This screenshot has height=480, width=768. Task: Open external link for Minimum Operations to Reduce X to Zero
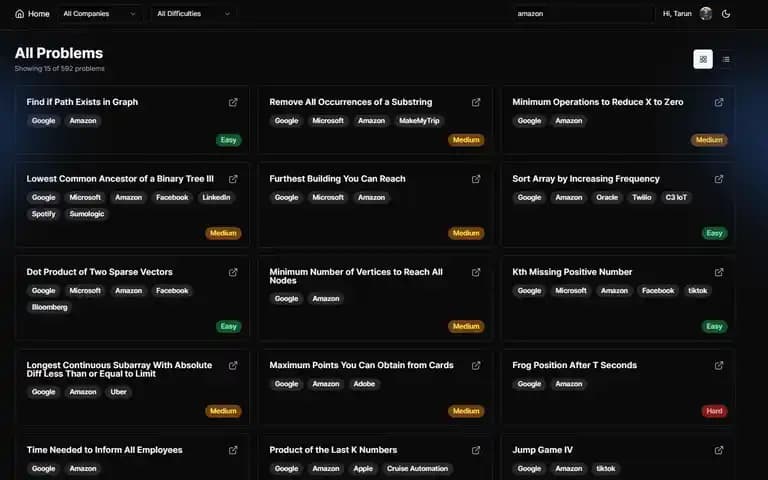point(719,102)
